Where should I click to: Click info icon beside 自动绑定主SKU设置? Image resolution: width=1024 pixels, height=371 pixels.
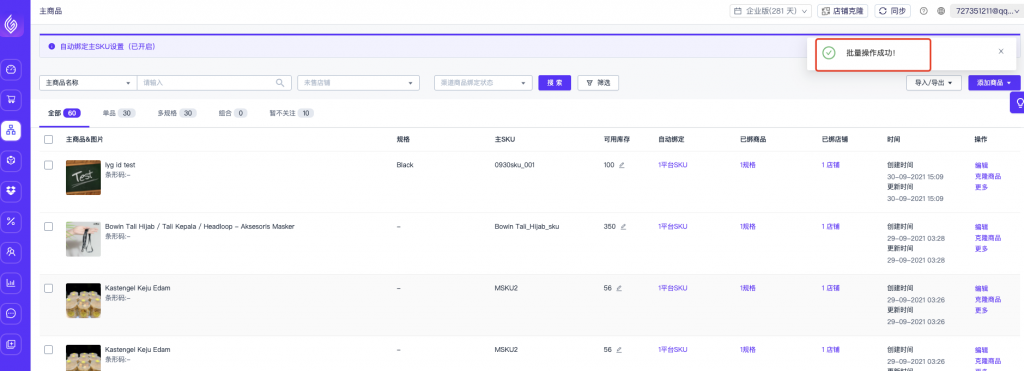pyautogui.click(x=52, y=47)
